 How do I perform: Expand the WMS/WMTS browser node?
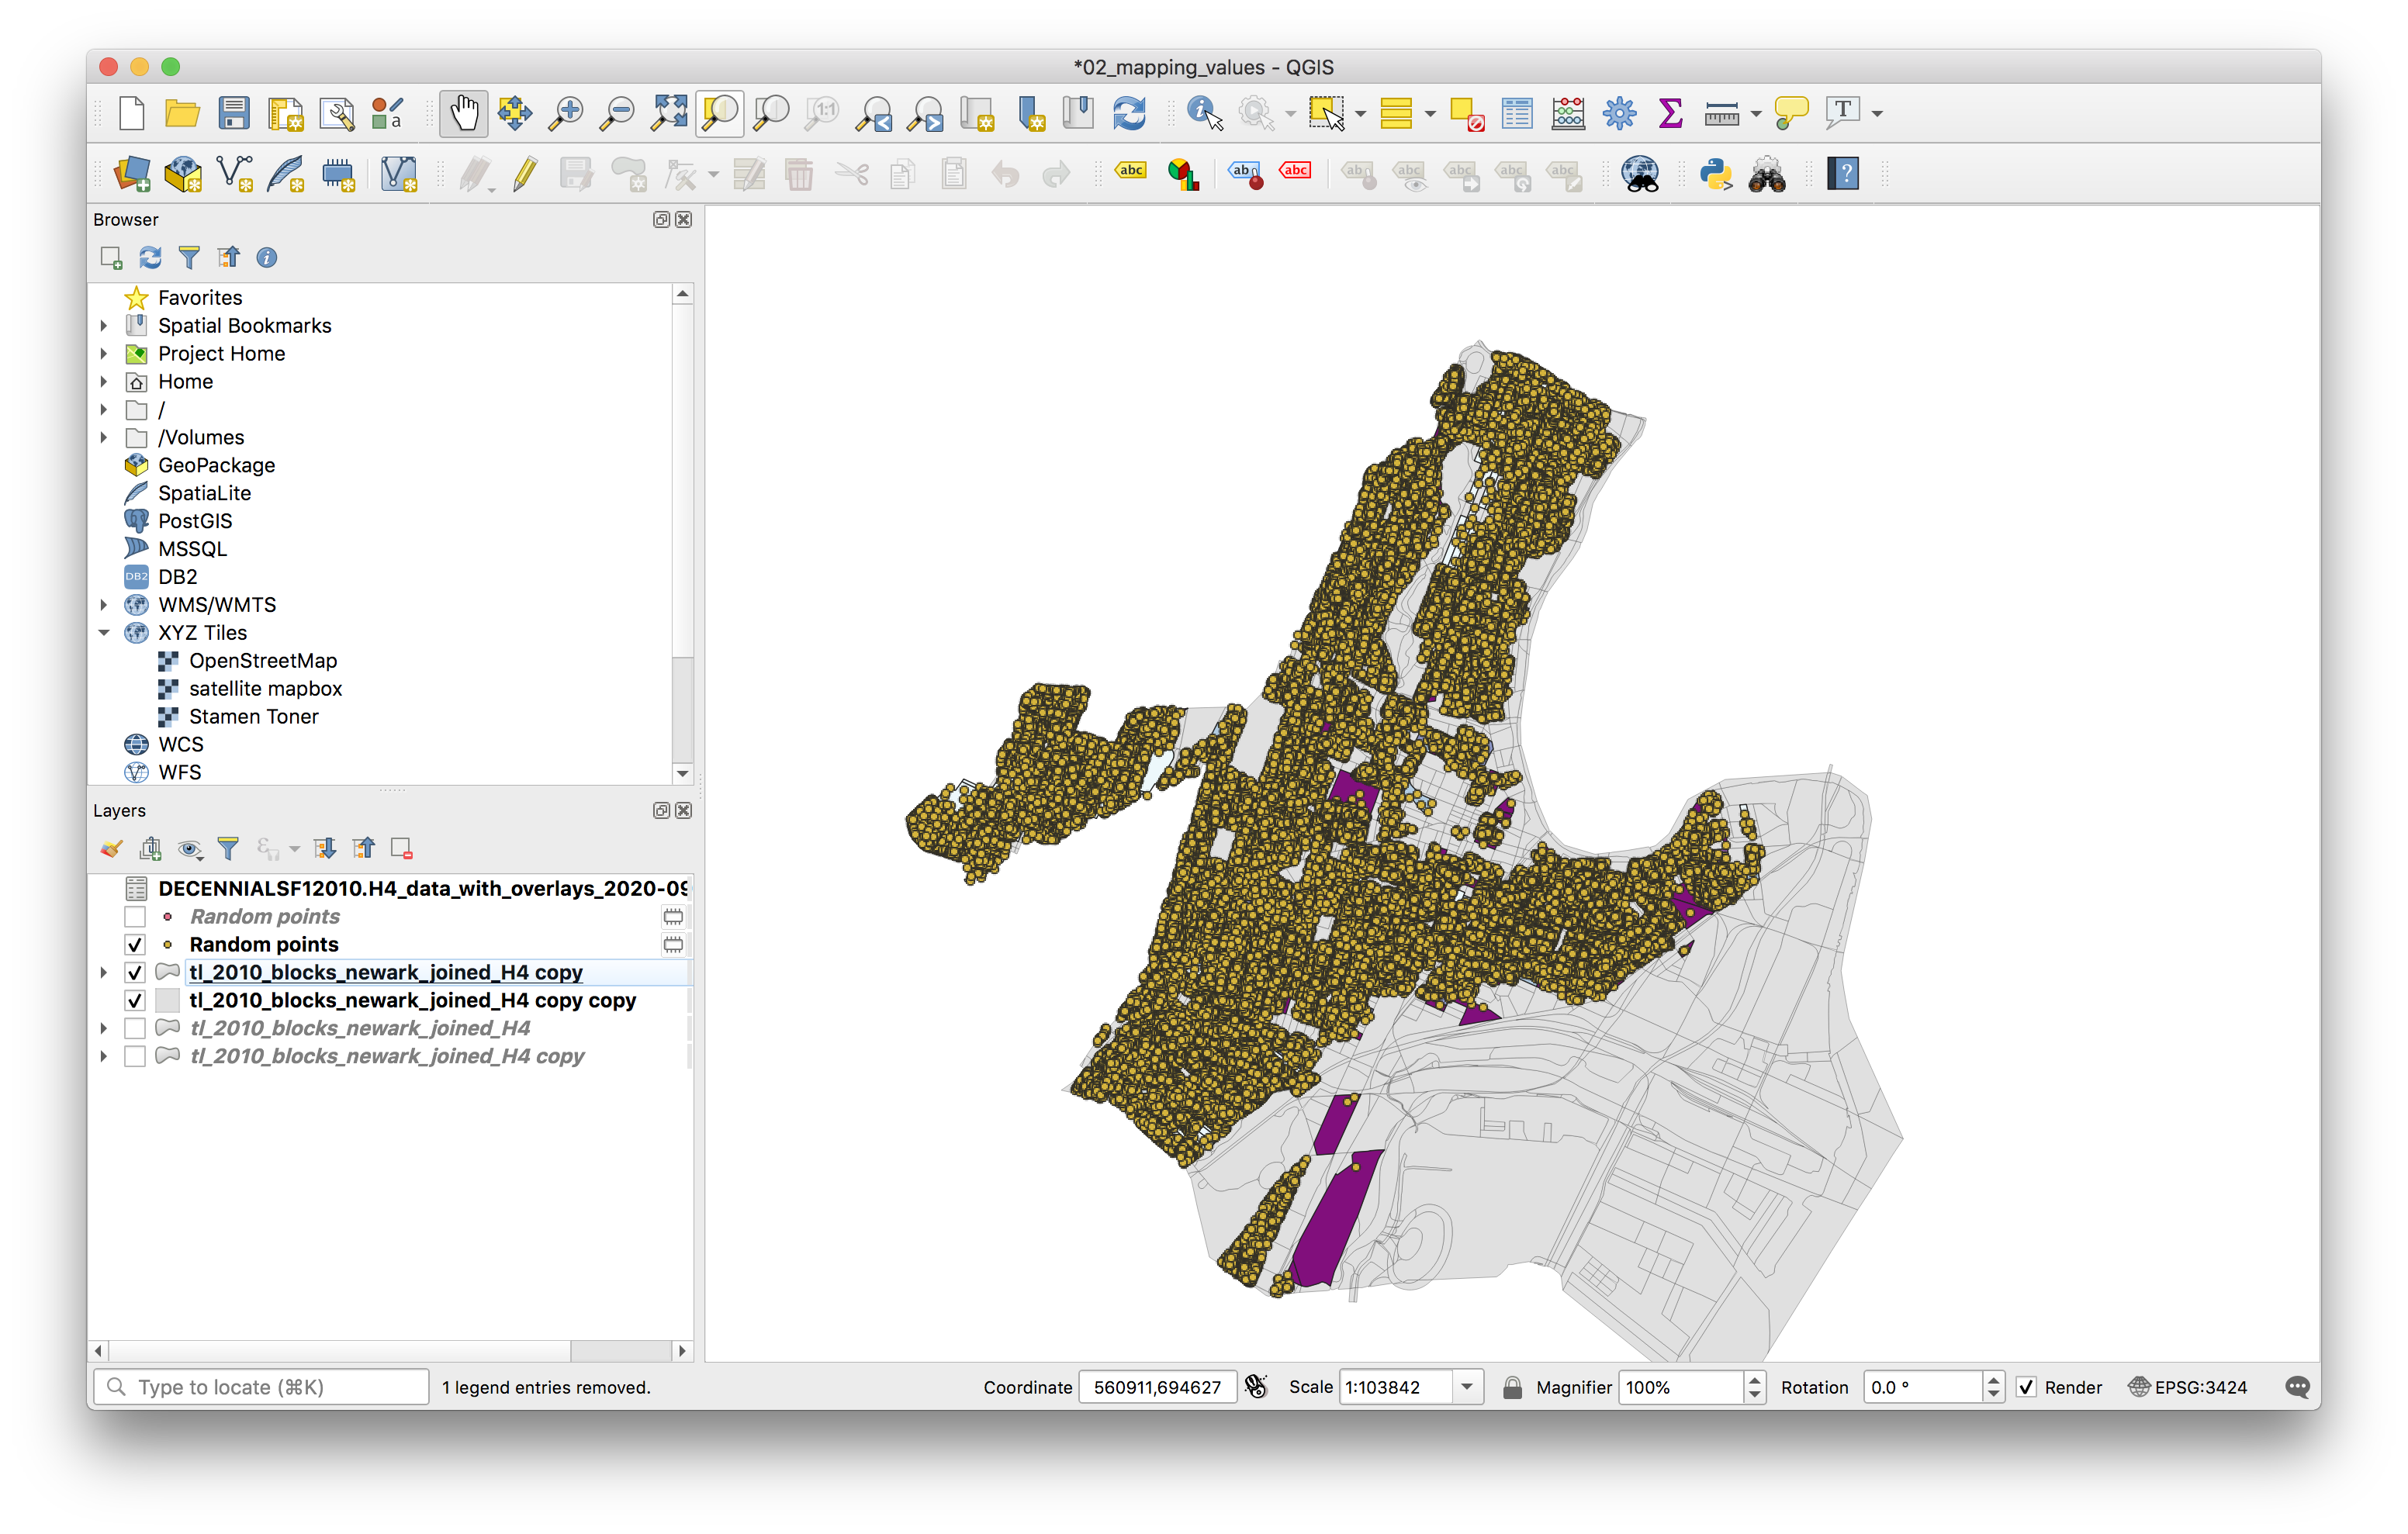coord(104,605)
